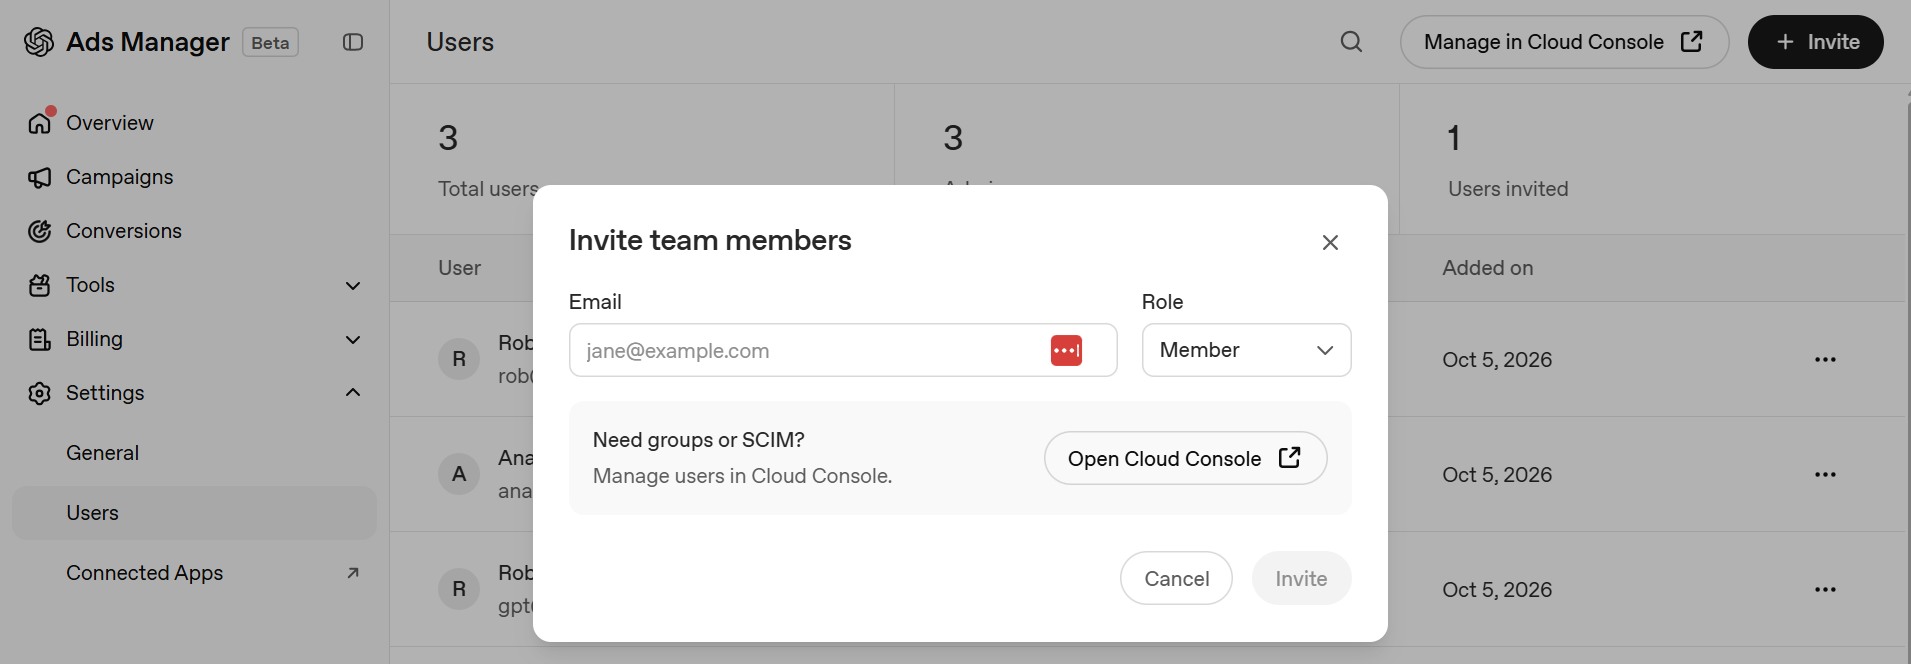The height and width of the screenshot is (664, 1911).
Task: Click avatar A in users table
Action: (459, 474)
